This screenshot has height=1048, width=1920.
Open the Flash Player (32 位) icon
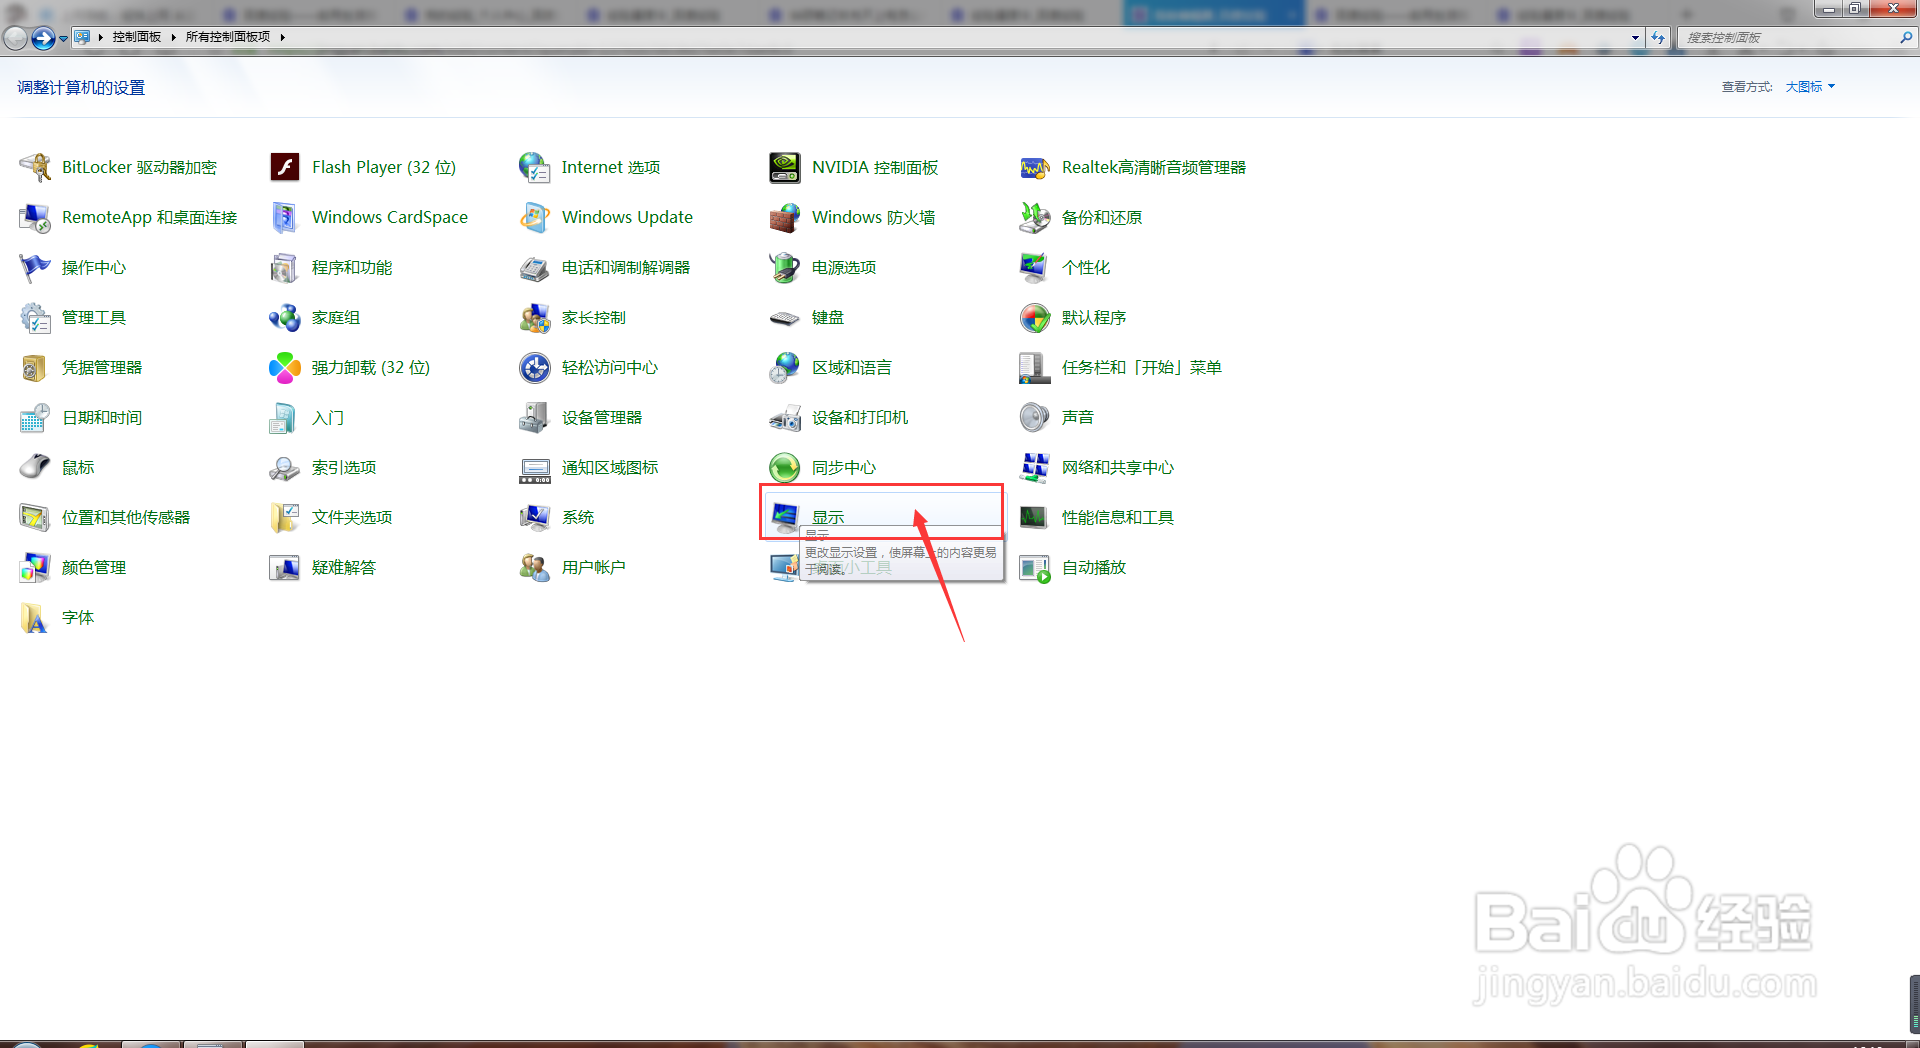point(285,167)
